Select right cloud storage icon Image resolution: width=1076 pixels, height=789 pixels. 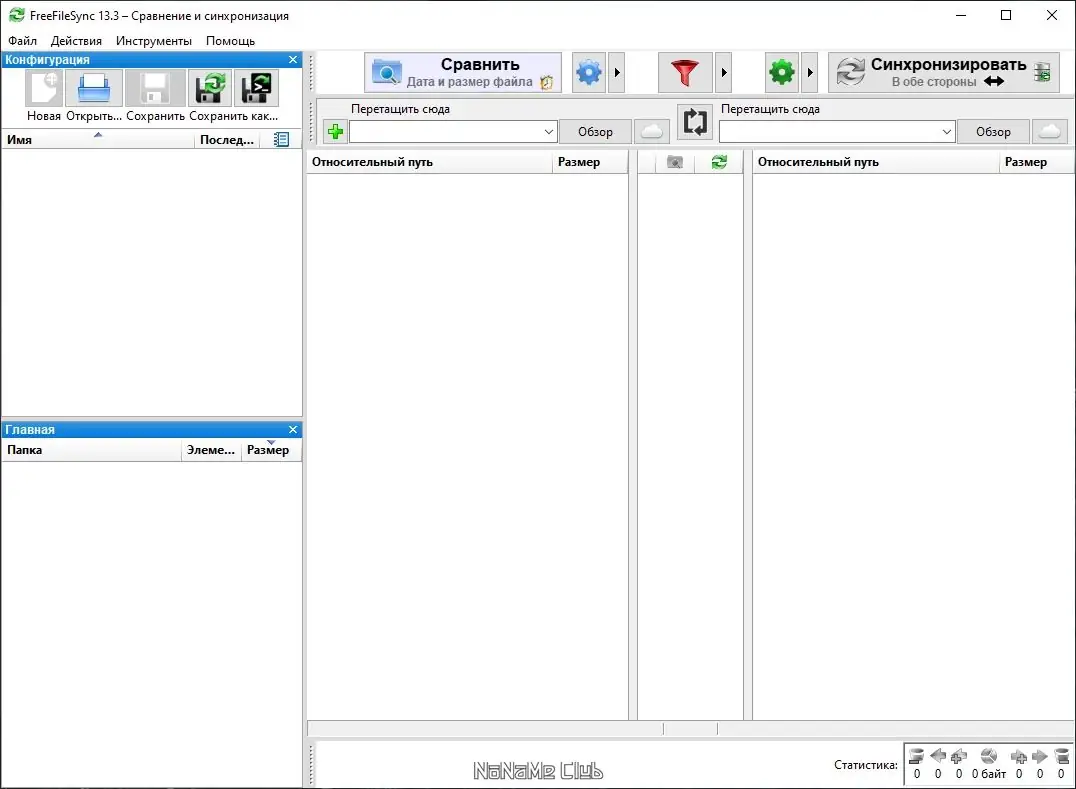[x=1050, y=131]
